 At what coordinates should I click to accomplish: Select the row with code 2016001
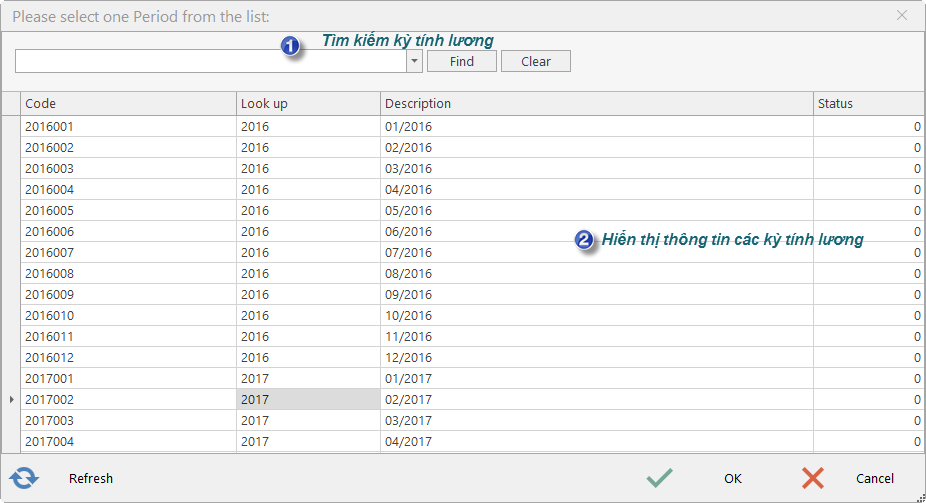tap(472, 126)
